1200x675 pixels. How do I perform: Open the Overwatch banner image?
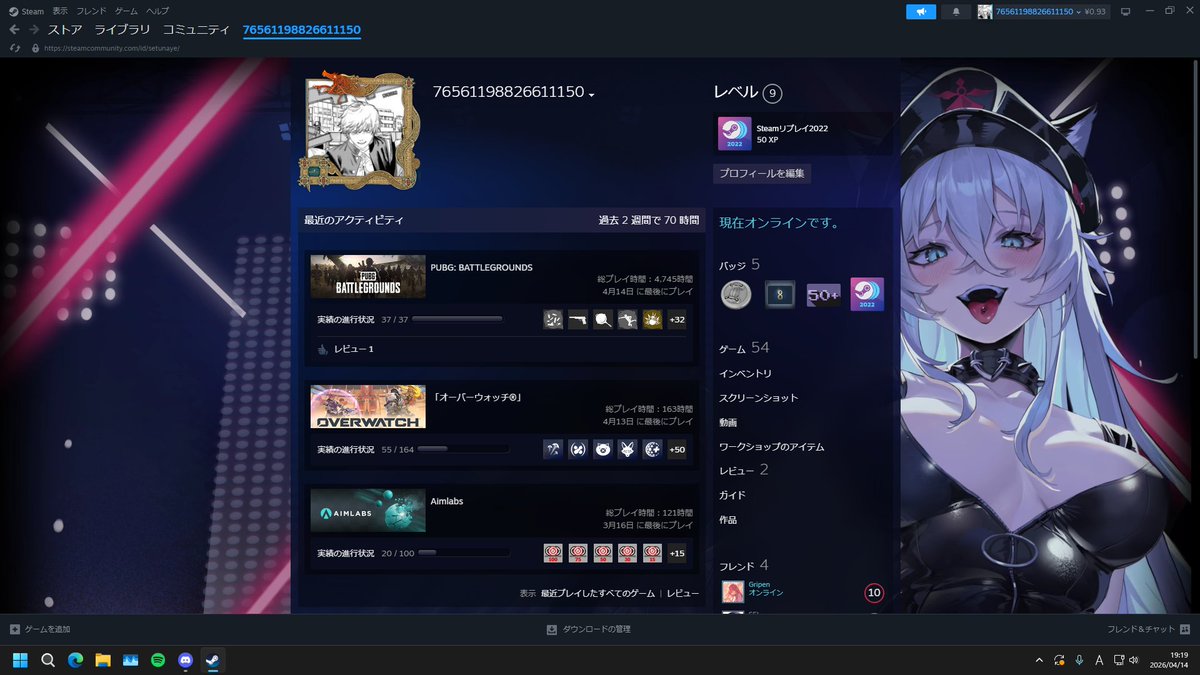(x=368, y=406)
